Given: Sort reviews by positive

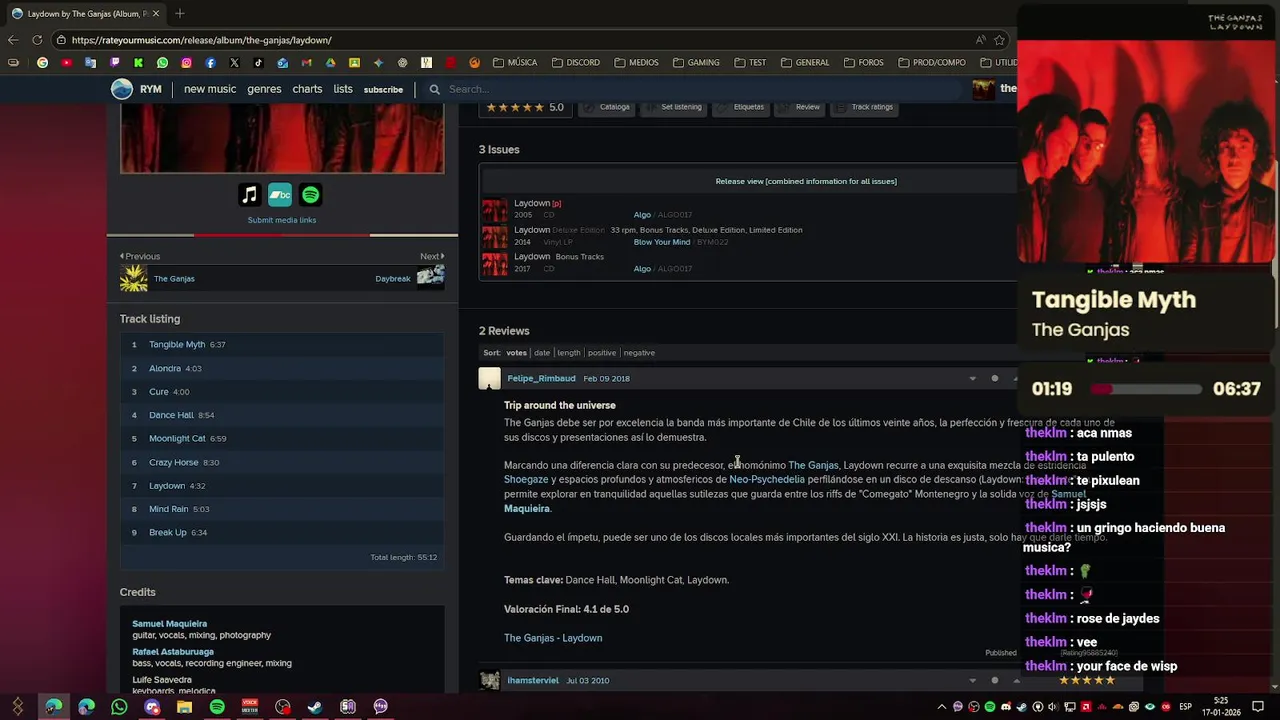Looking at the screenshot, I should coord(602,353).
